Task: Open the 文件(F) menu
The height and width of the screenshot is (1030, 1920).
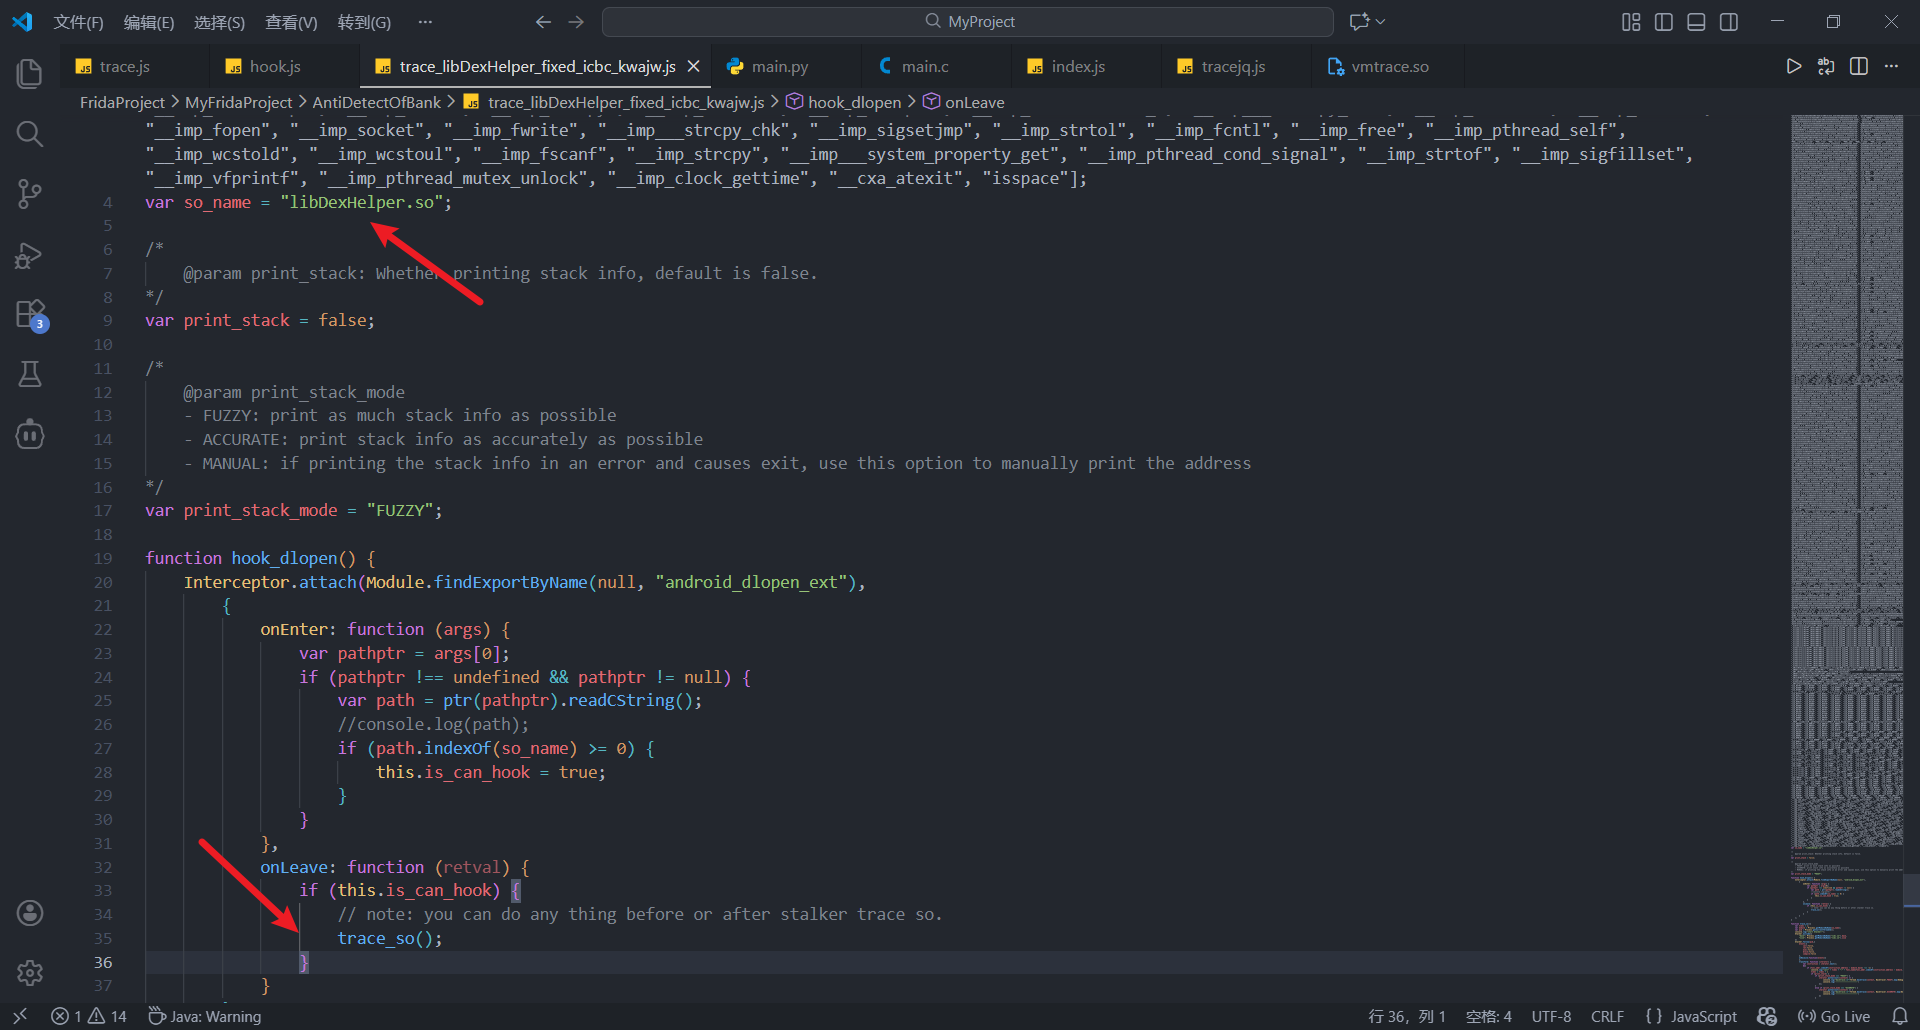Action: [x=78, y=22]
